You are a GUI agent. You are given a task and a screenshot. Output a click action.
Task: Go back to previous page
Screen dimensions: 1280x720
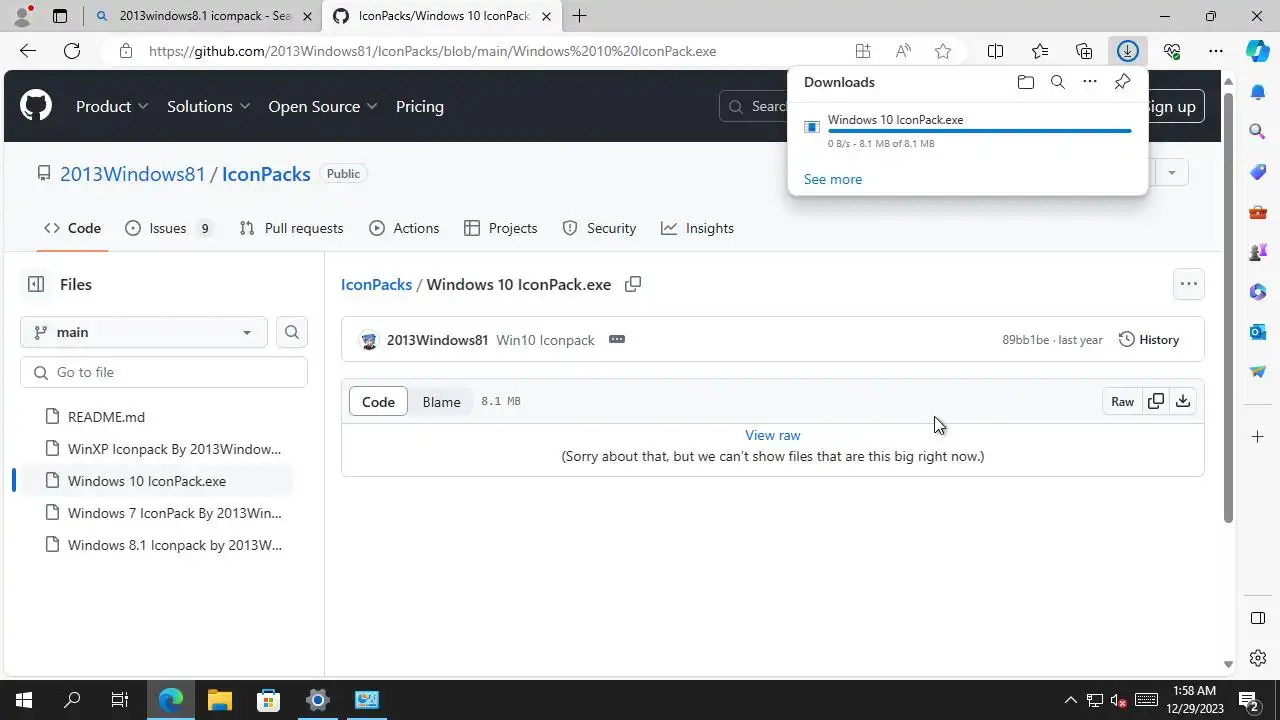point(28,51)
